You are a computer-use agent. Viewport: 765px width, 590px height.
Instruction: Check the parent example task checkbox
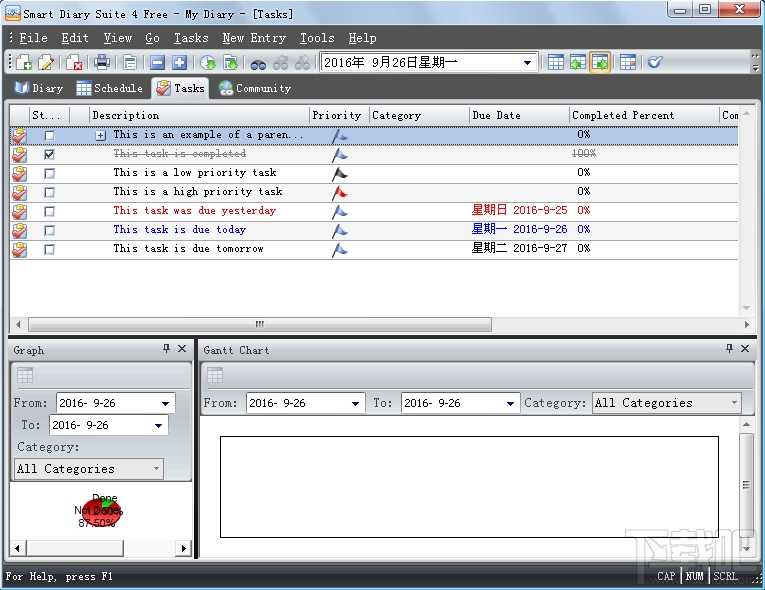49,135
